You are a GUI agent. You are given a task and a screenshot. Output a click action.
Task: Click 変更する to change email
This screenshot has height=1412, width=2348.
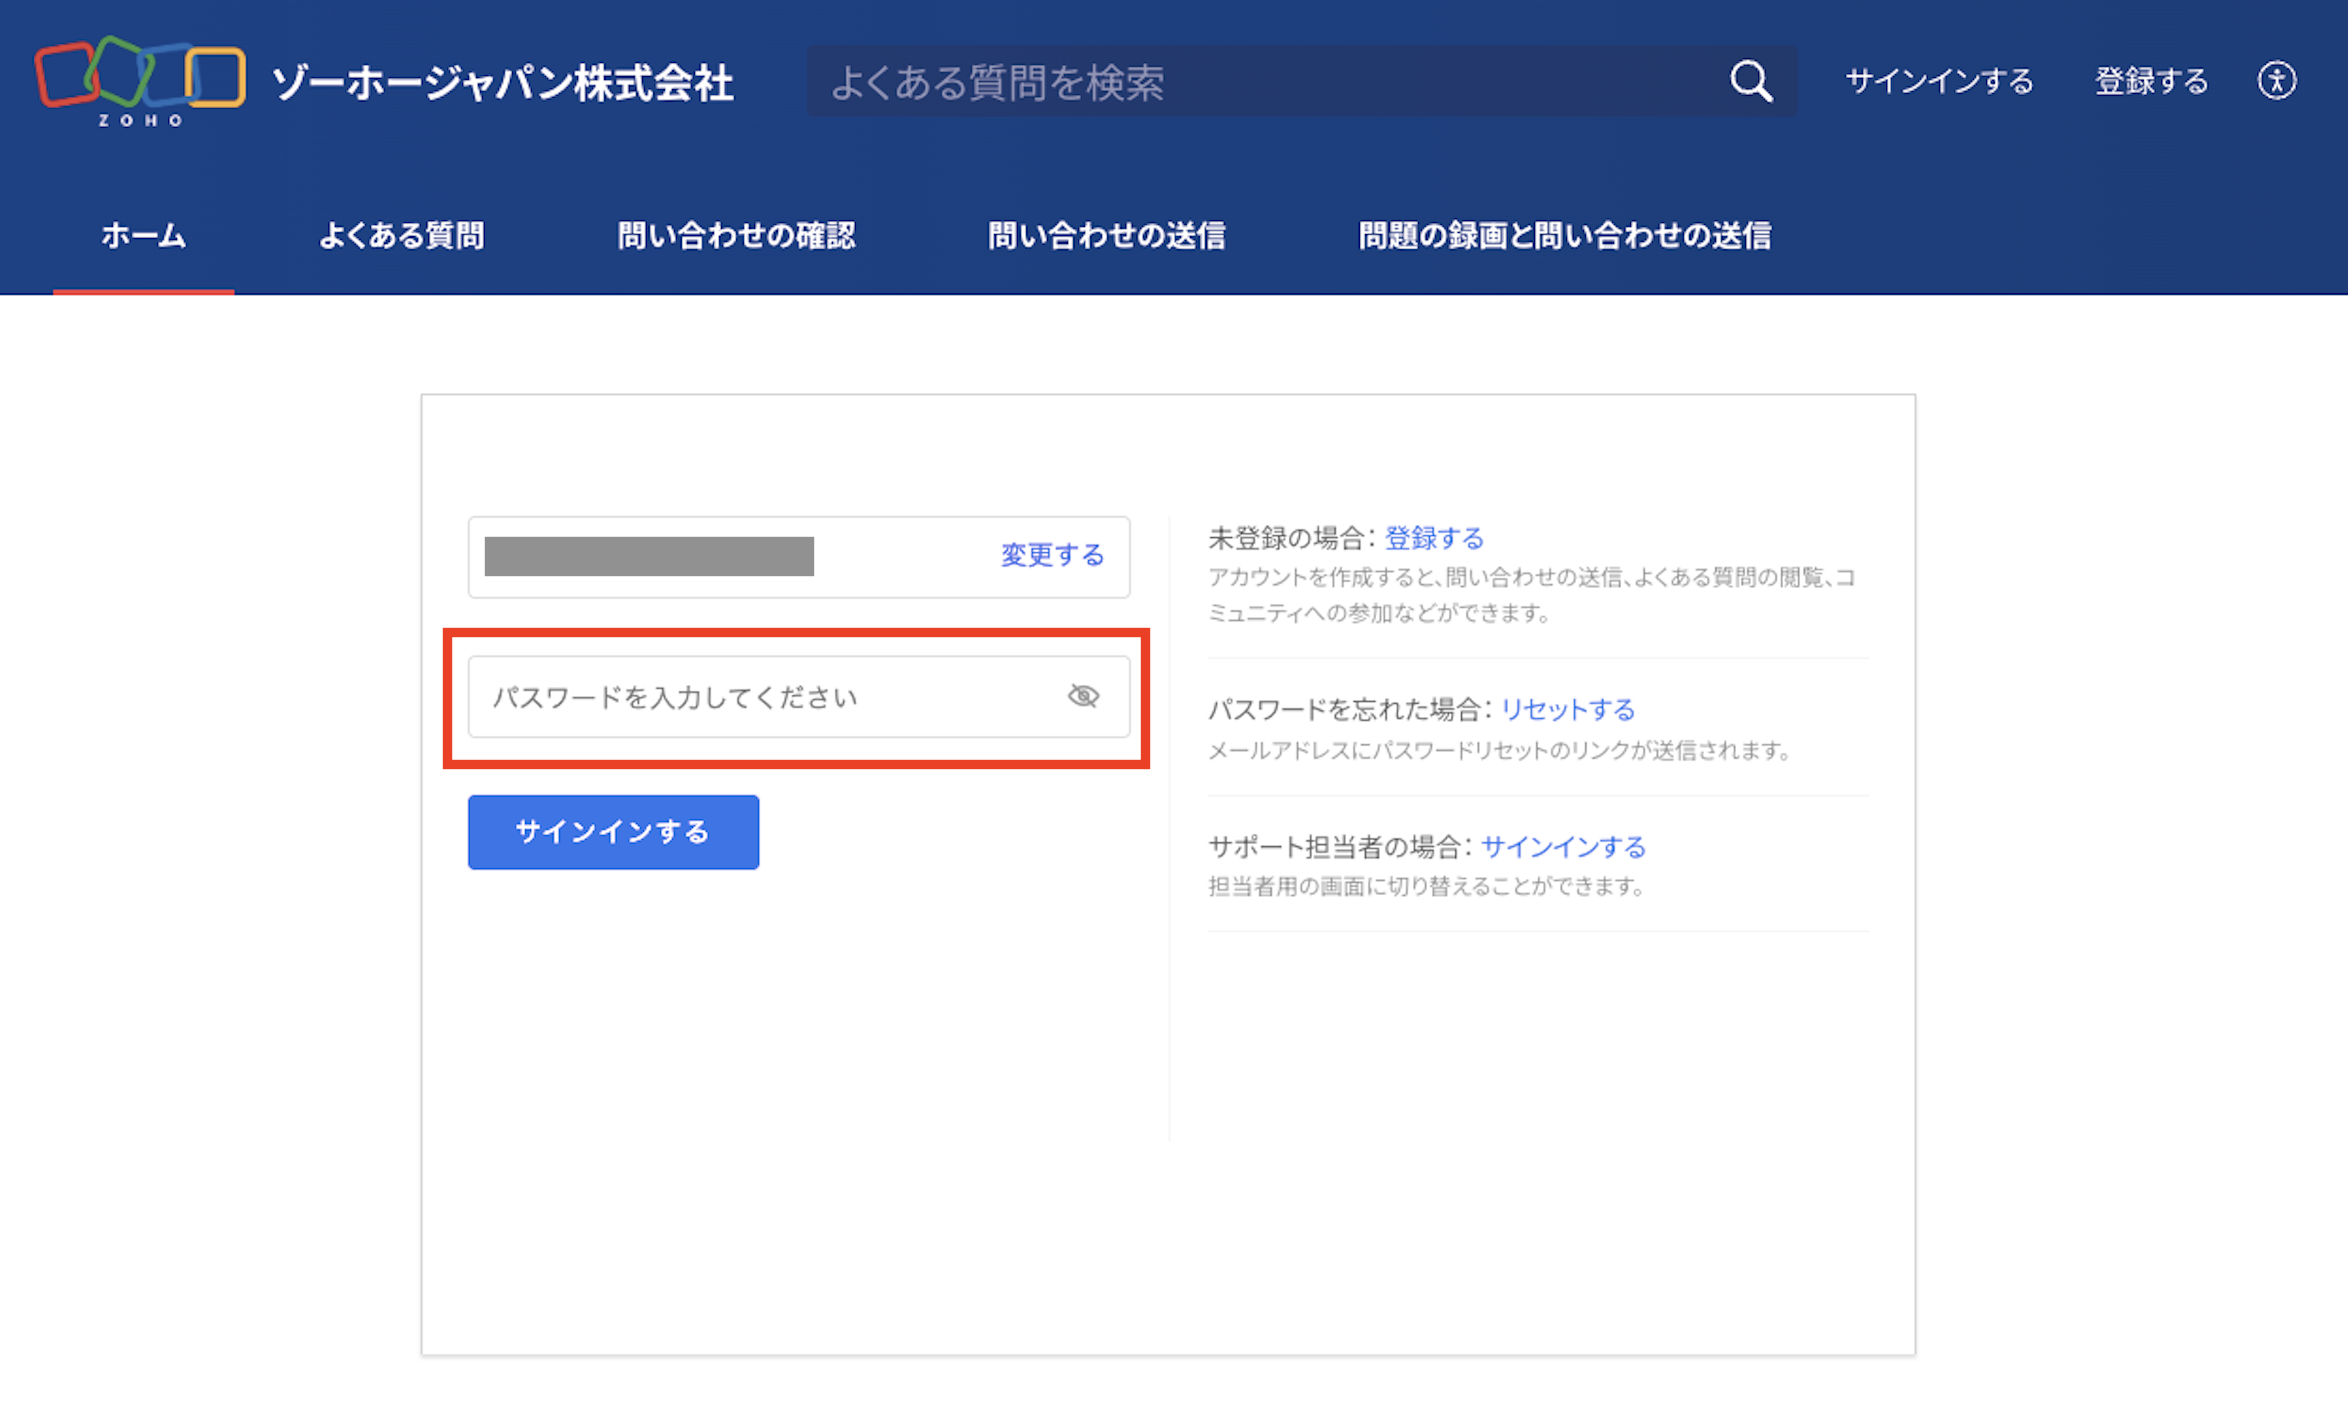(1052, 555)
